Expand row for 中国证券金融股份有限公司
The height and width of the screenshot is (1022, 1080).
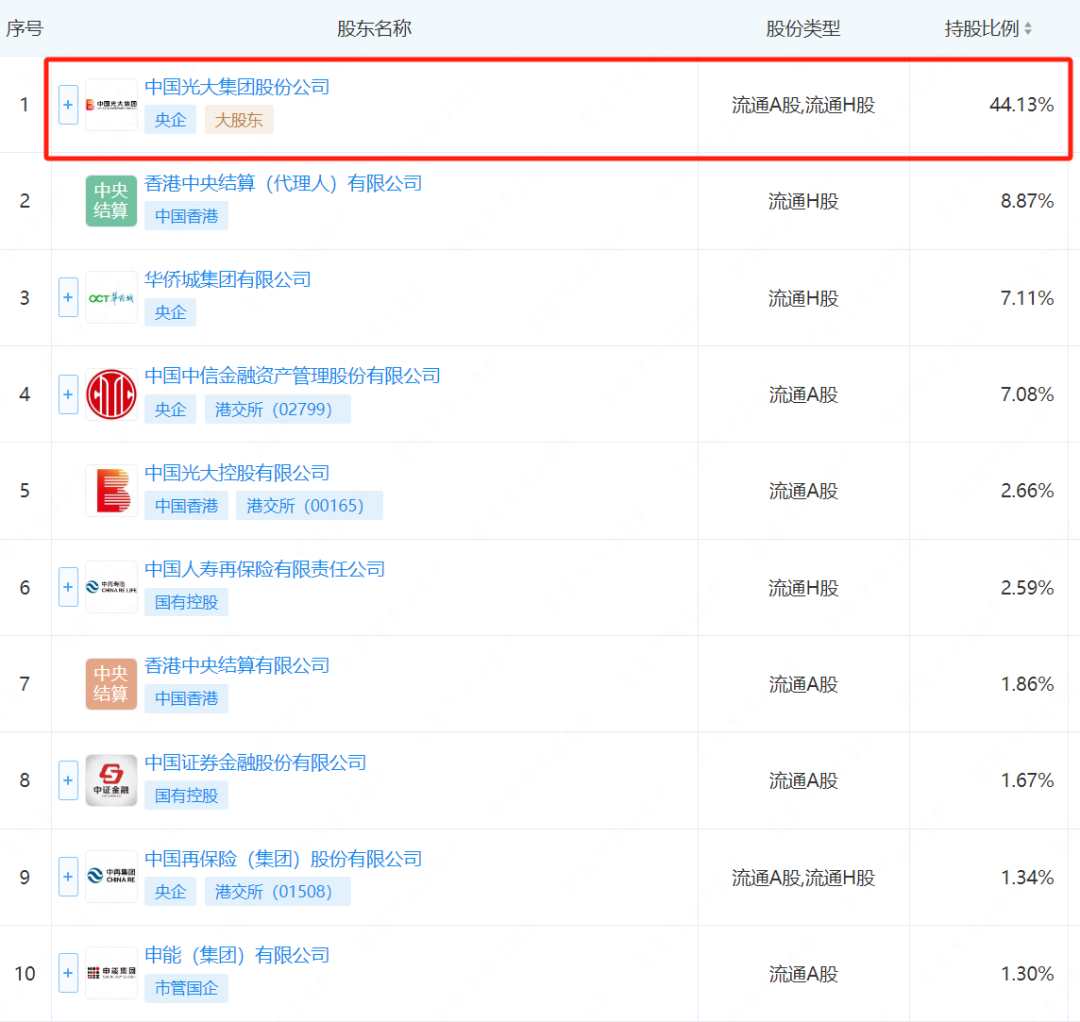point(68,780)
